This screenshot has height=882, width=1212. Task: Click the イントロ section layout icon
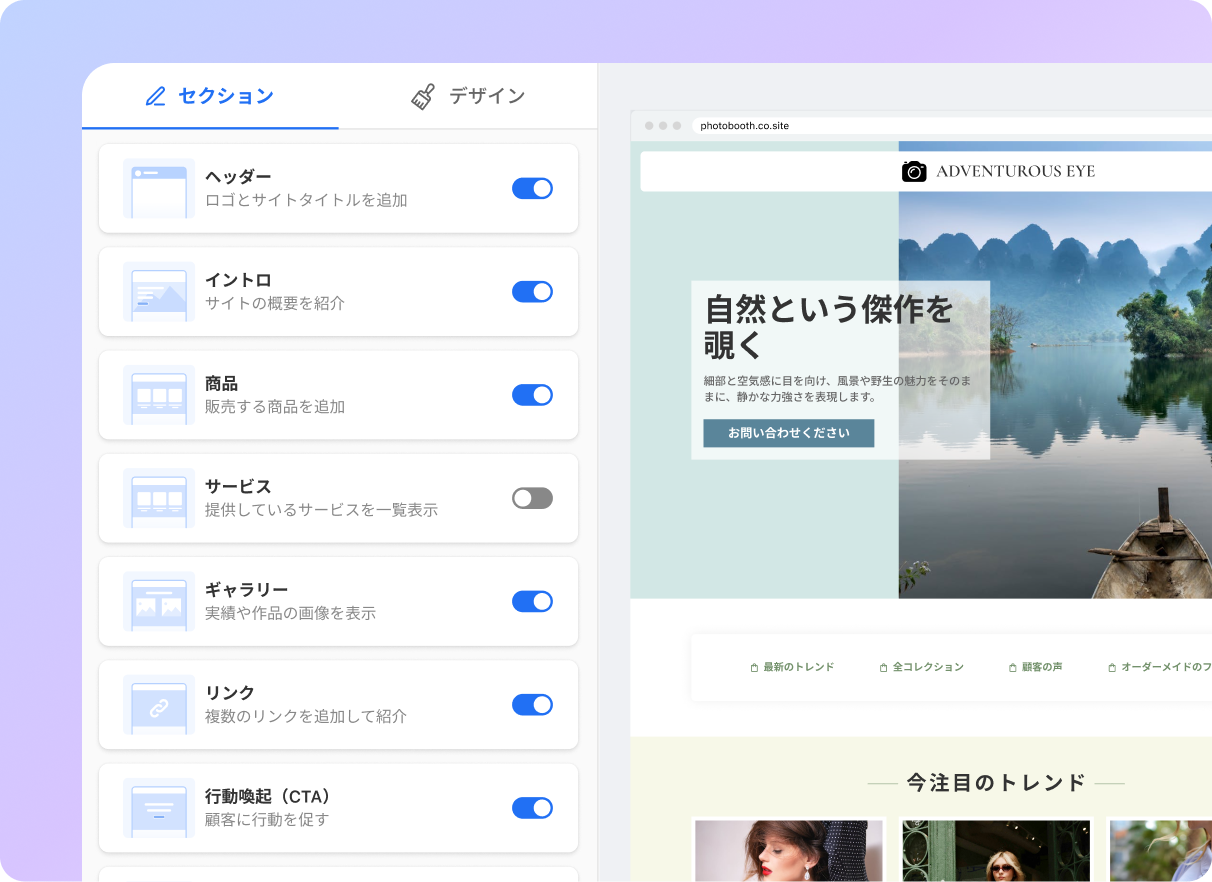pos(159,291)
